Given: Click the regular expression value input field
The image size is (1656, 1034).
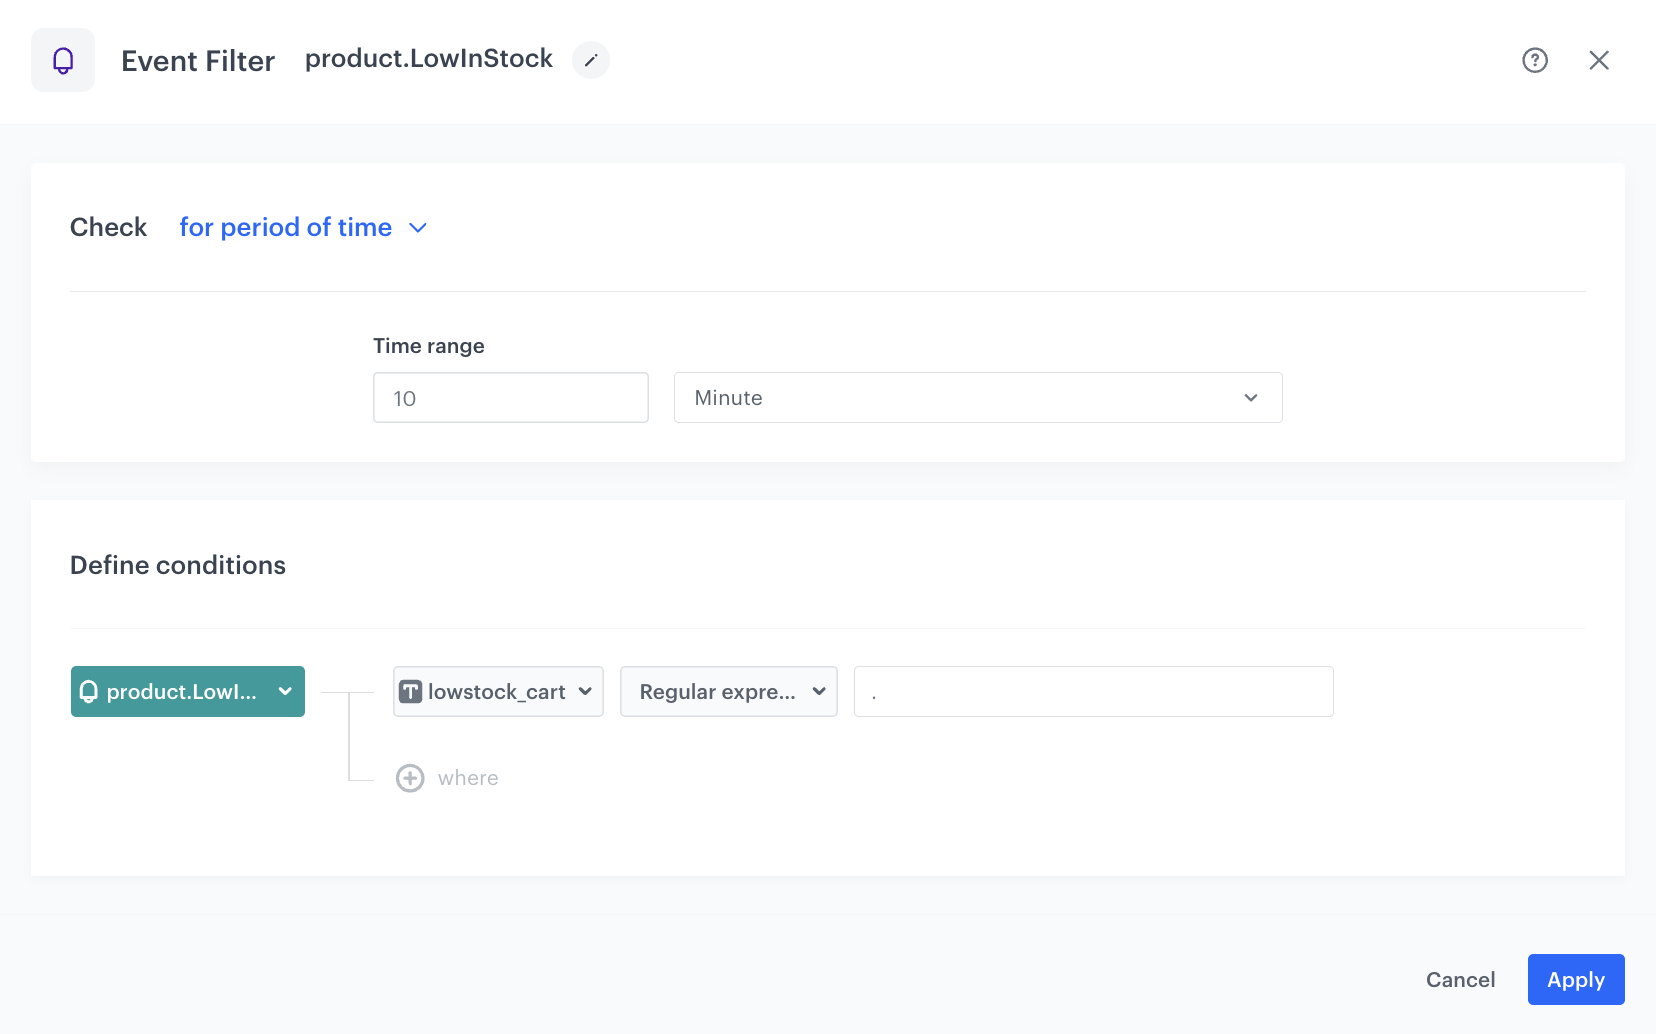Looking at the screenshot, I should tap(1093, 691).
